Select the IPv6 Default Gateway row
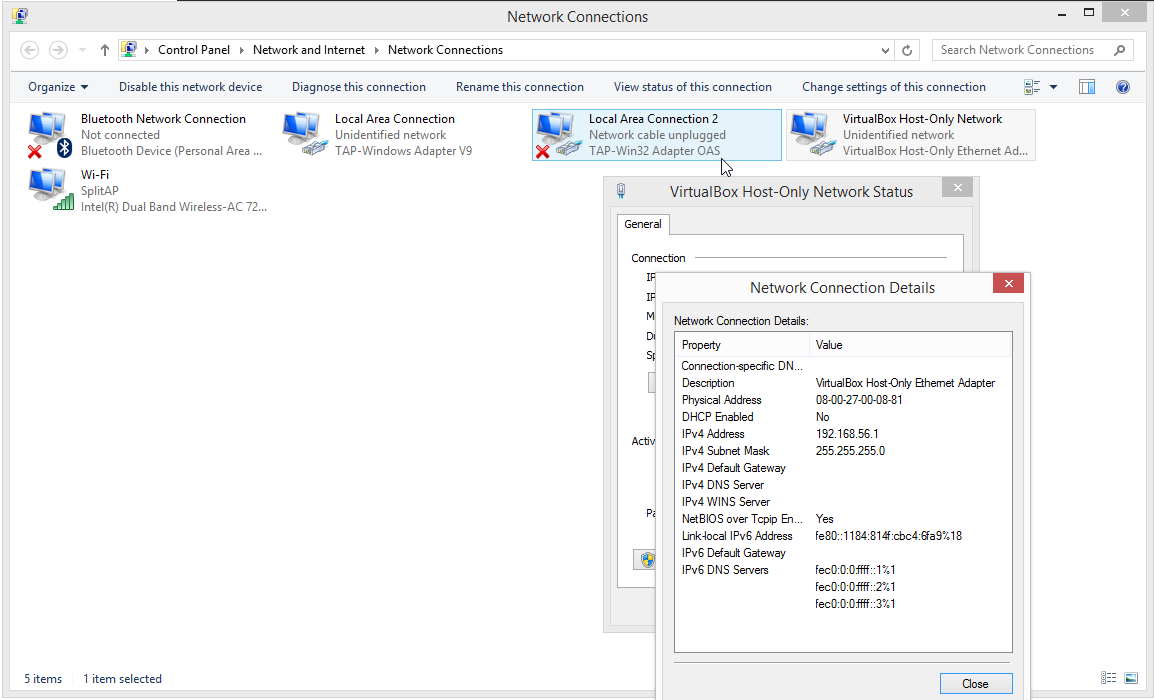Screen dimensions: 1154x700 point(843,553)
